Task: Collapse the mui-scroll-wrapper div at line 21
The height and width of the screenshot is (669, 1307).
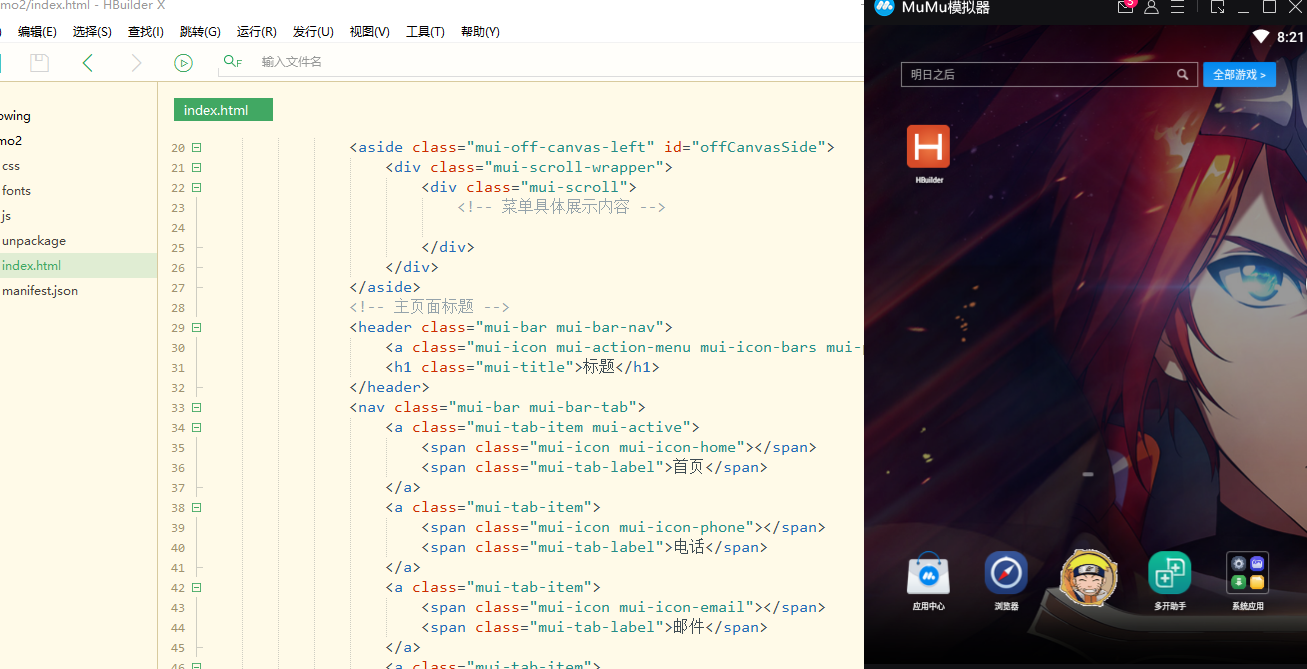Action: click(197, 168)
